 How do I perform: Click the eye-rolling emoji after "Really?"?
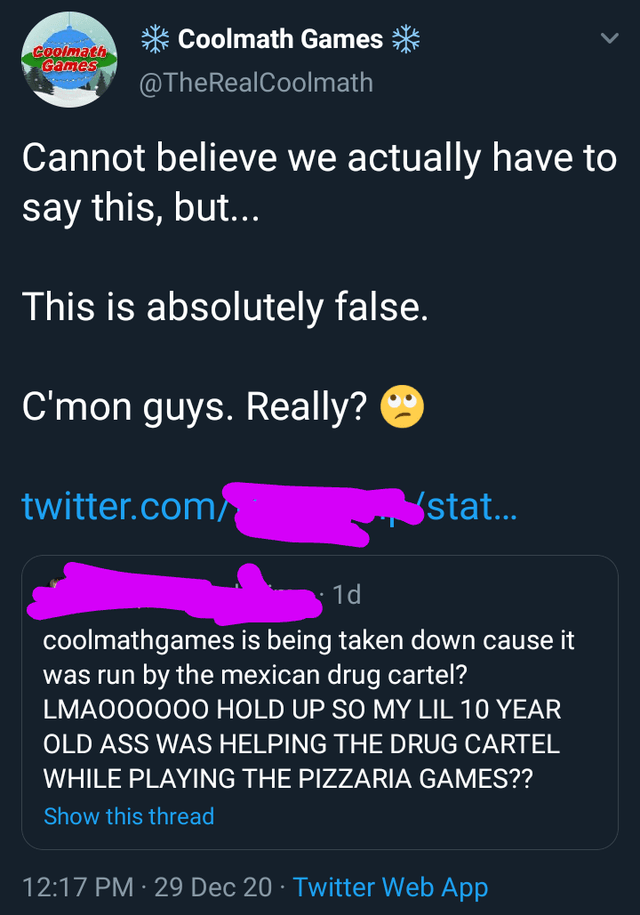[401, 406]
